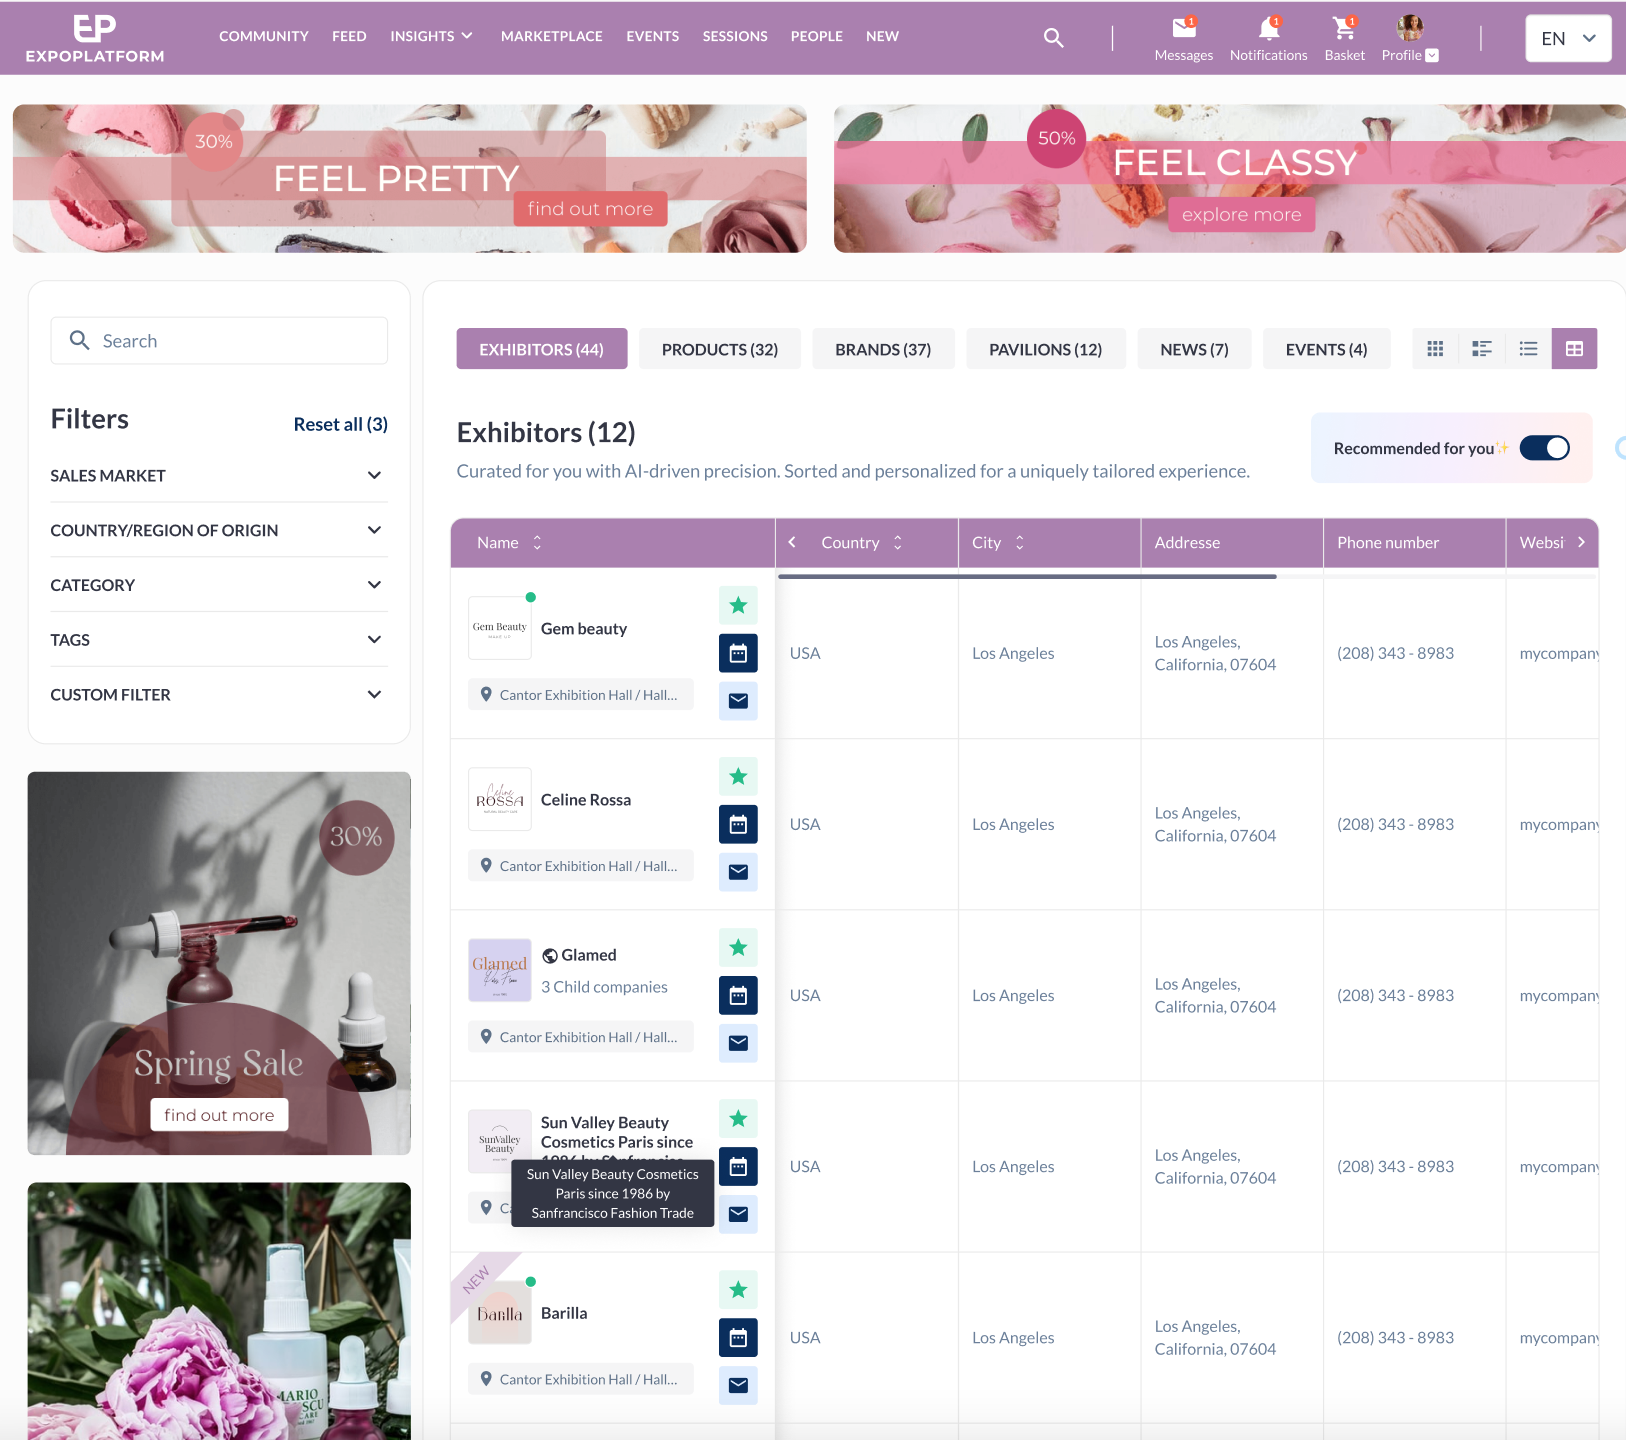This screenshot has height=1440, width=1626.
Task: Open the Notifications bell icon
Action: [1269, 27]
